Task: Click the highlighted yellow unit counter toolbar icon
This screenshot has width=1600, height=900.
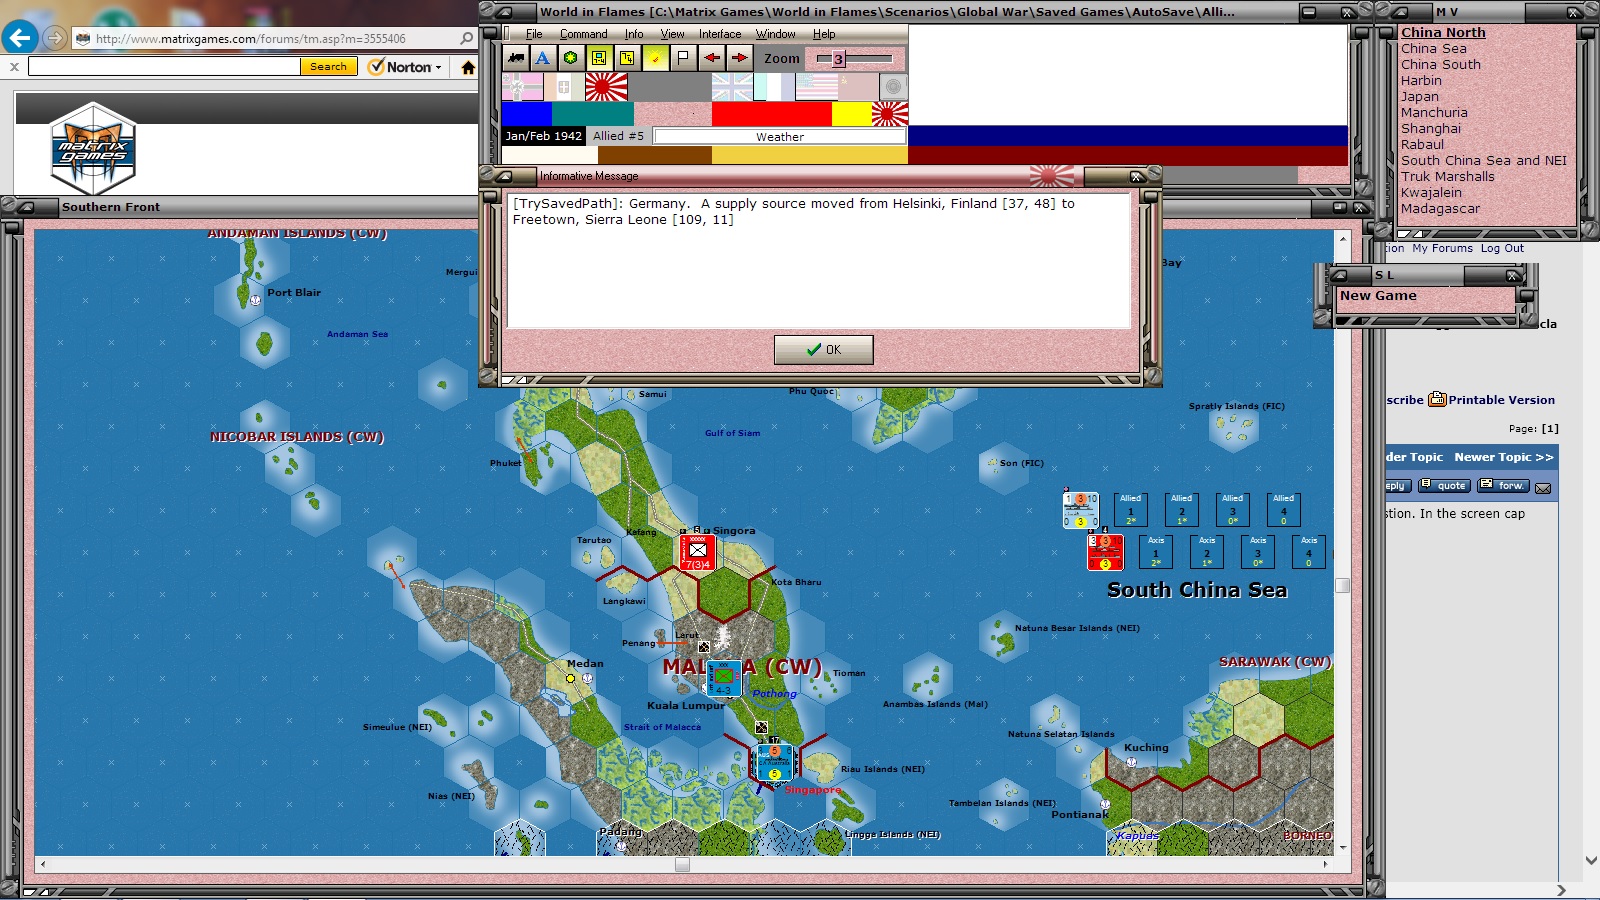Action: [x=599, y=58]
